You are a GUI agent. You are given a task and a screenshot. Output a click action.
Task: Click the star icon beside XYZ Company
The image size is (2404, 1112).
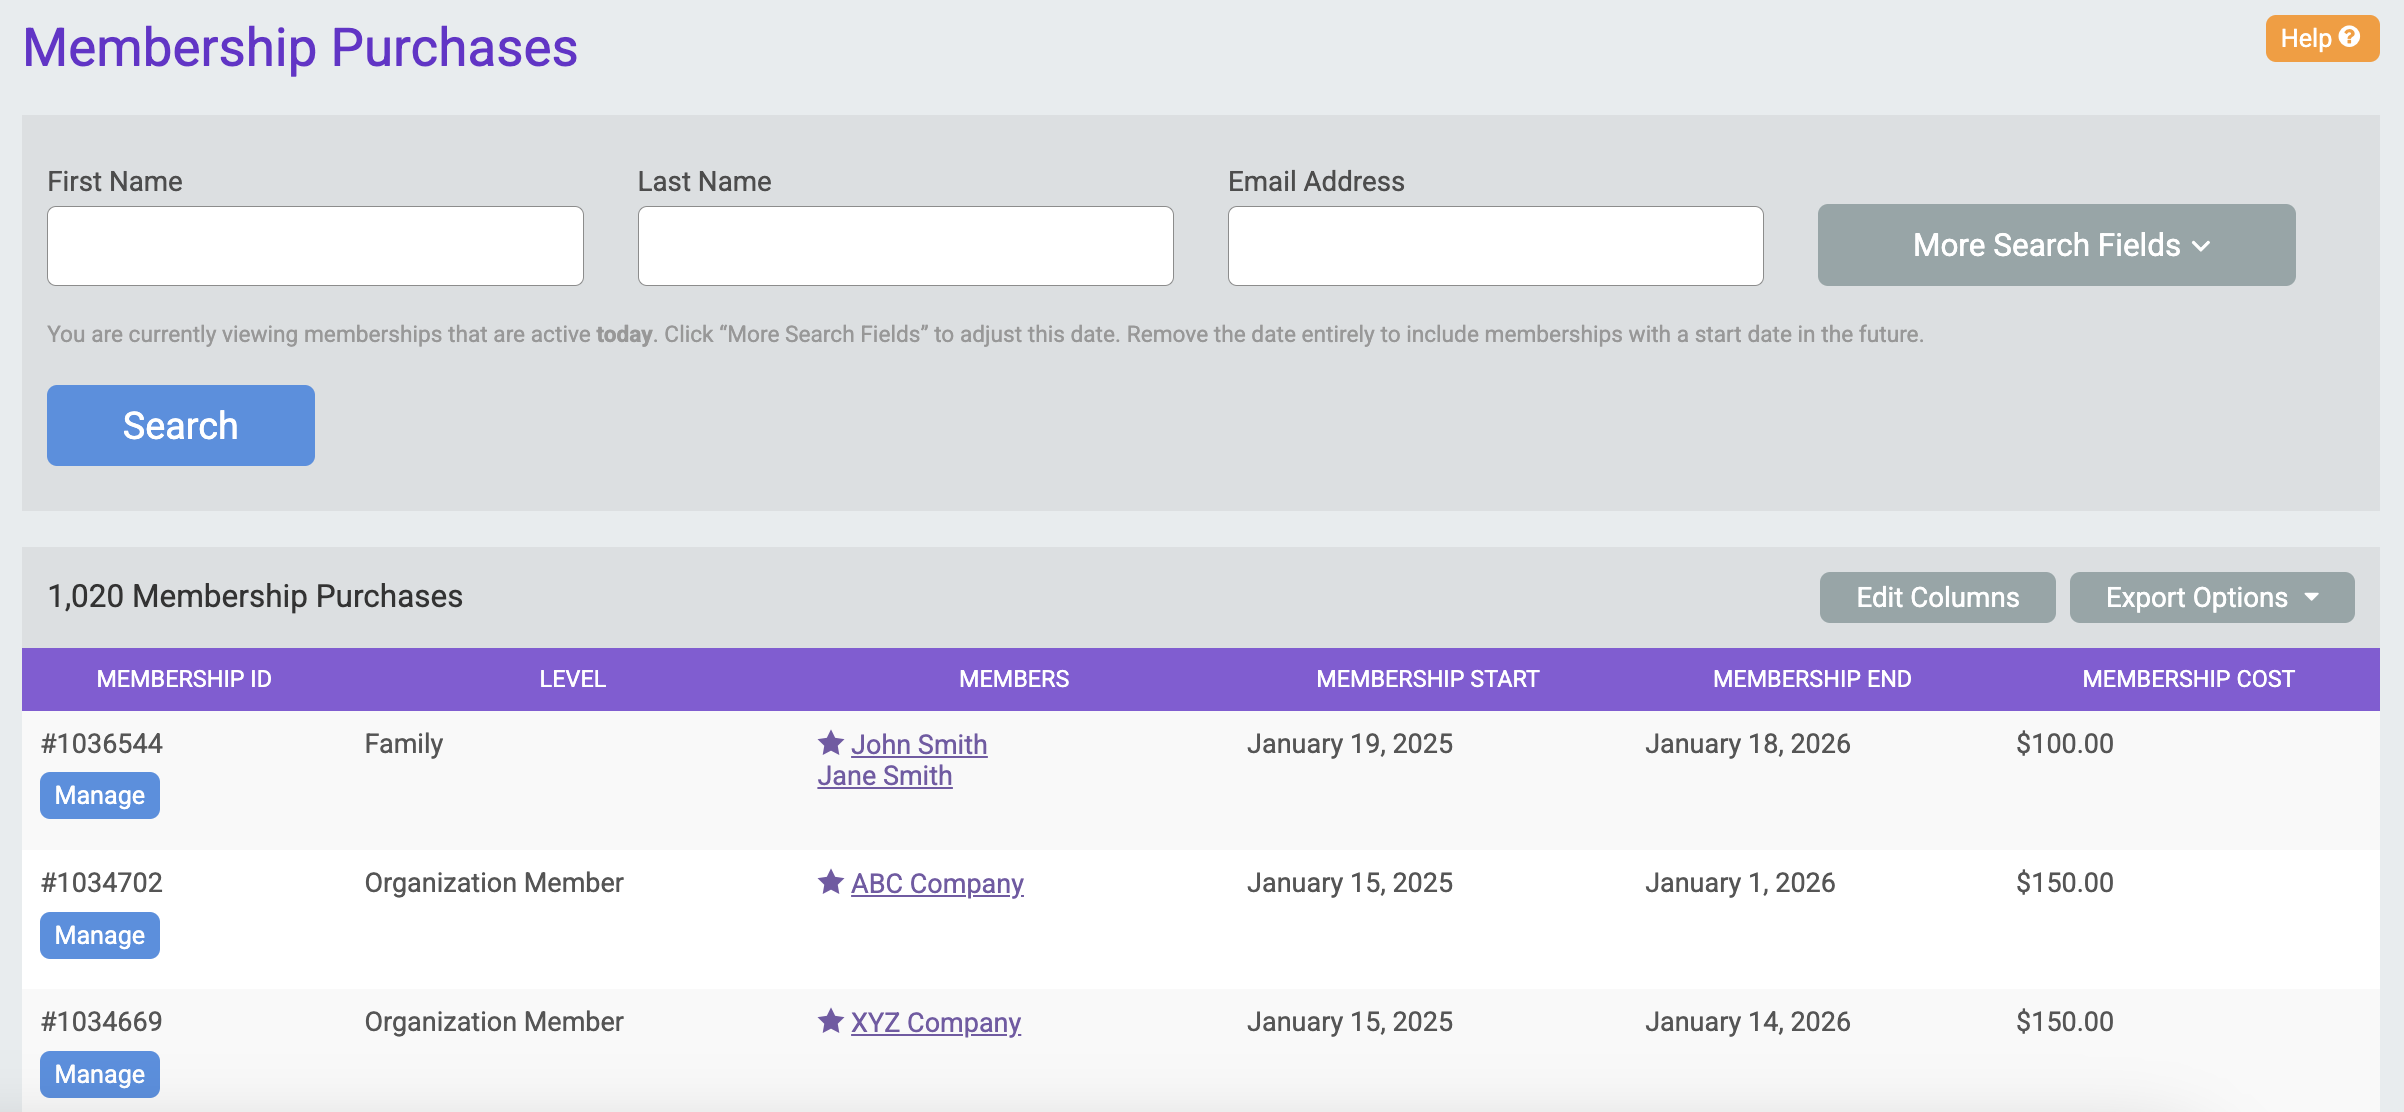point(830,1021)
